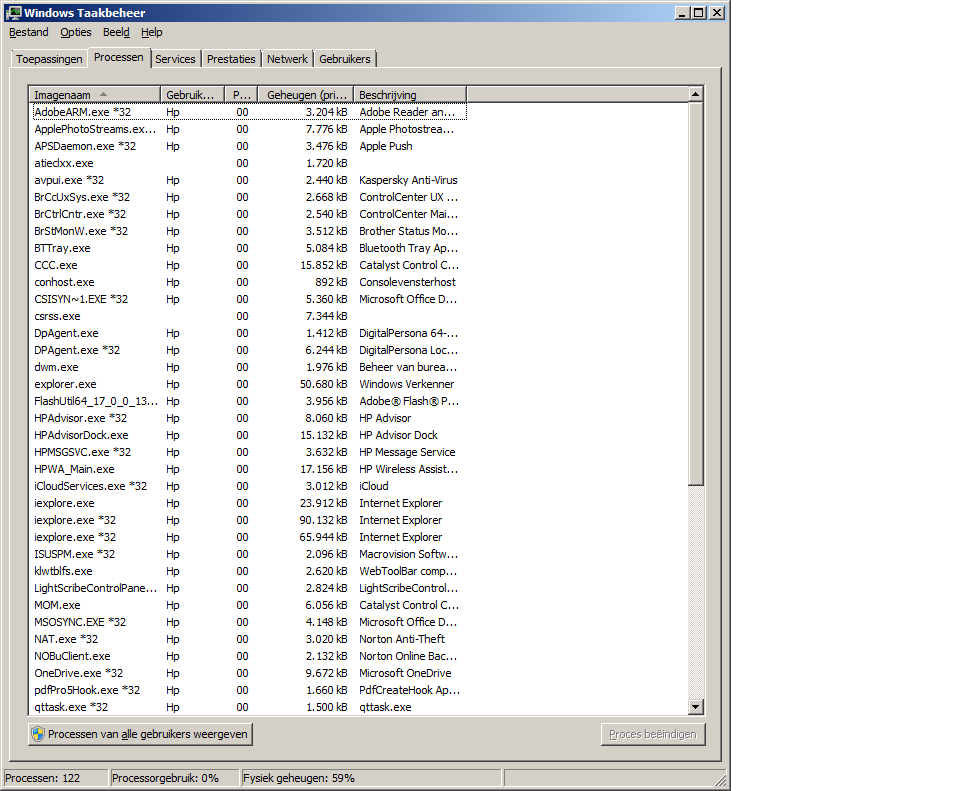The height and width of the screenshot is (791, 960).
Task: Open the Opties menu
Action: click(76, 32)
